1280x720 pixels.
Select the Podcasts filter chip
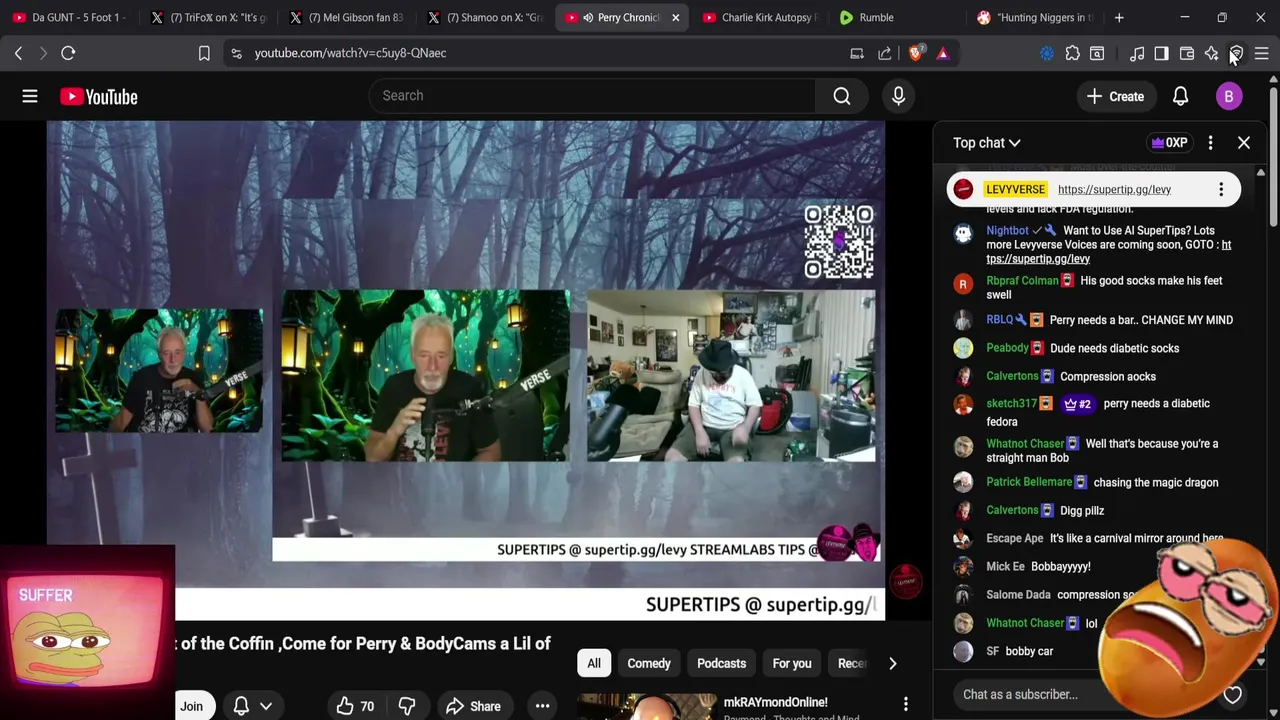(721, 663)
